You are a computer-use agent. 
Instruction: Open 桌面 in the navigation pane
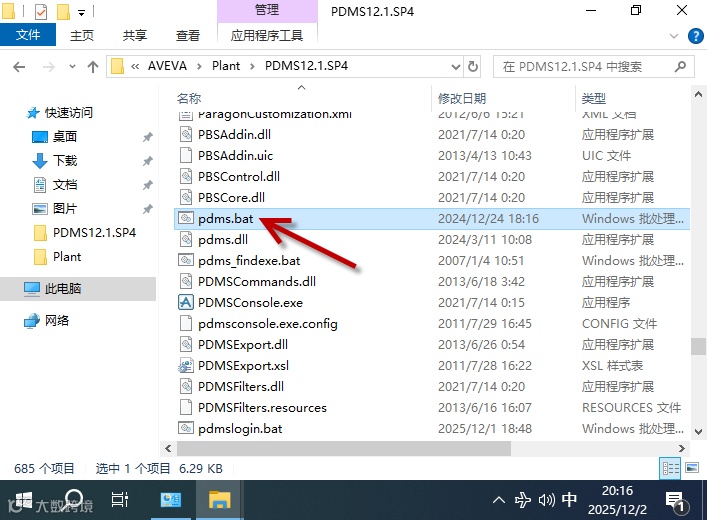(x=64, y=136)
